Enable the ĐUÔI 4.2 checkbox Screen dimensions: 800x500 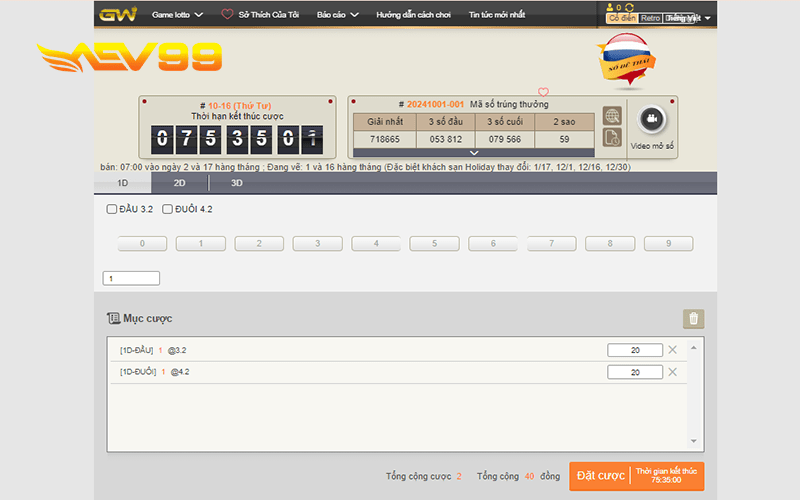[167, 209]
